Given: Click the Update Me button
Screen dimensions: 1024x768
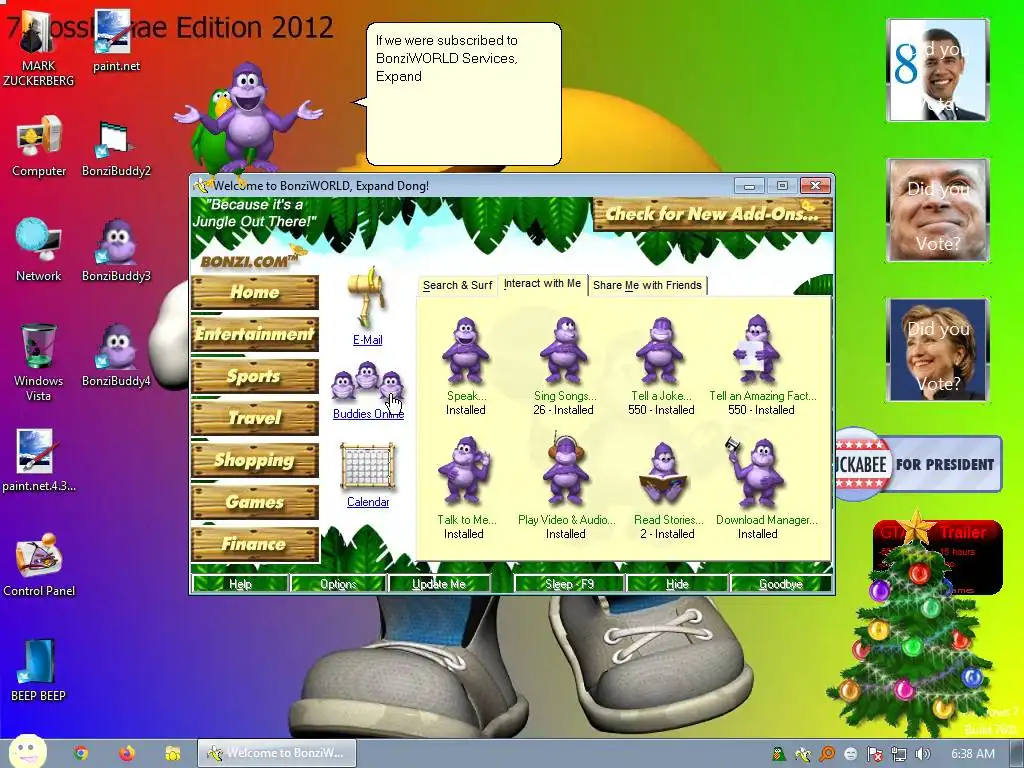Looking at the screenshot, I should tap(439, 584).
